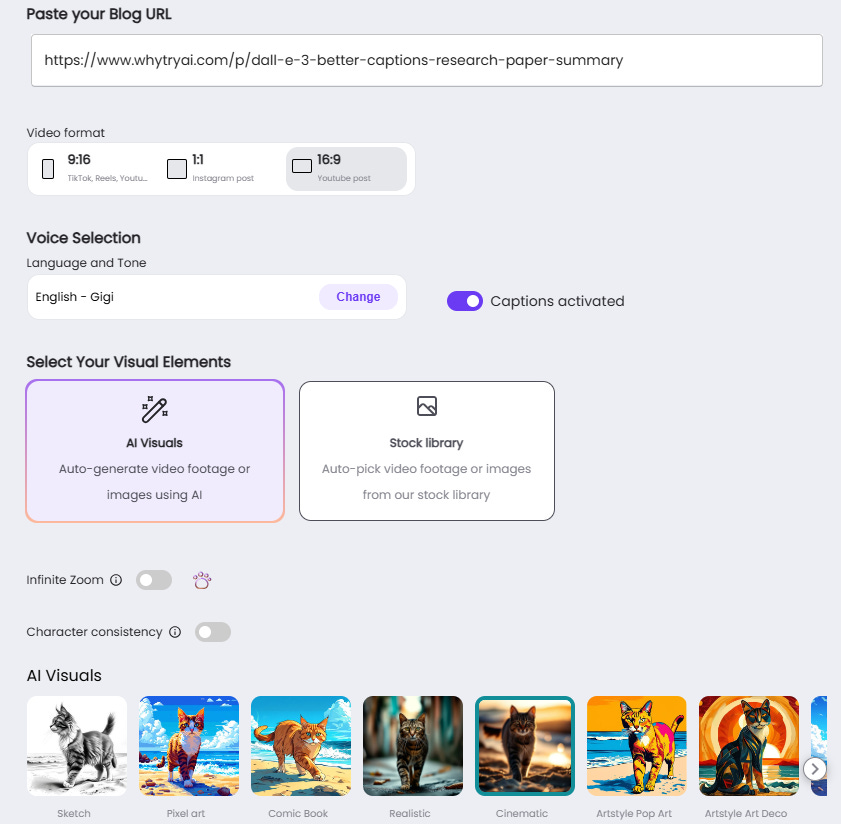Click the Stock library image icon
Screen dimensions: 841x824
coord(426,406)
